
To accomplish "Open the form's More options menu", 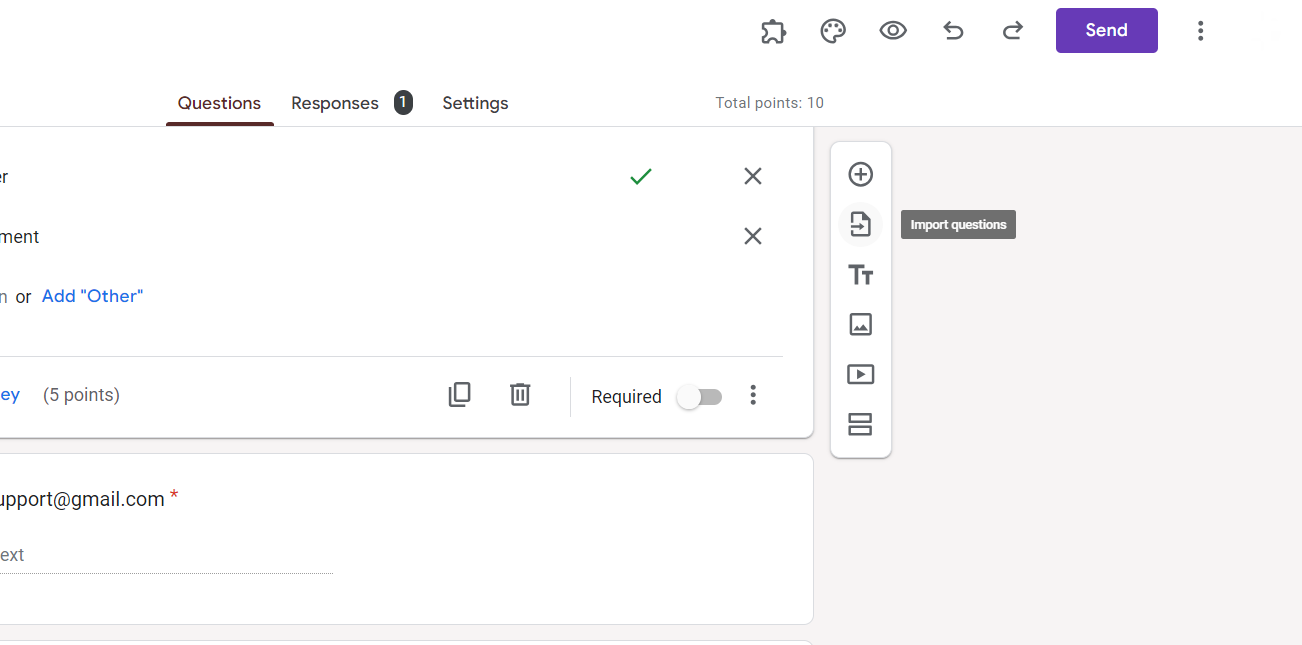I will pyautogui.click(x=1200, y=31).
